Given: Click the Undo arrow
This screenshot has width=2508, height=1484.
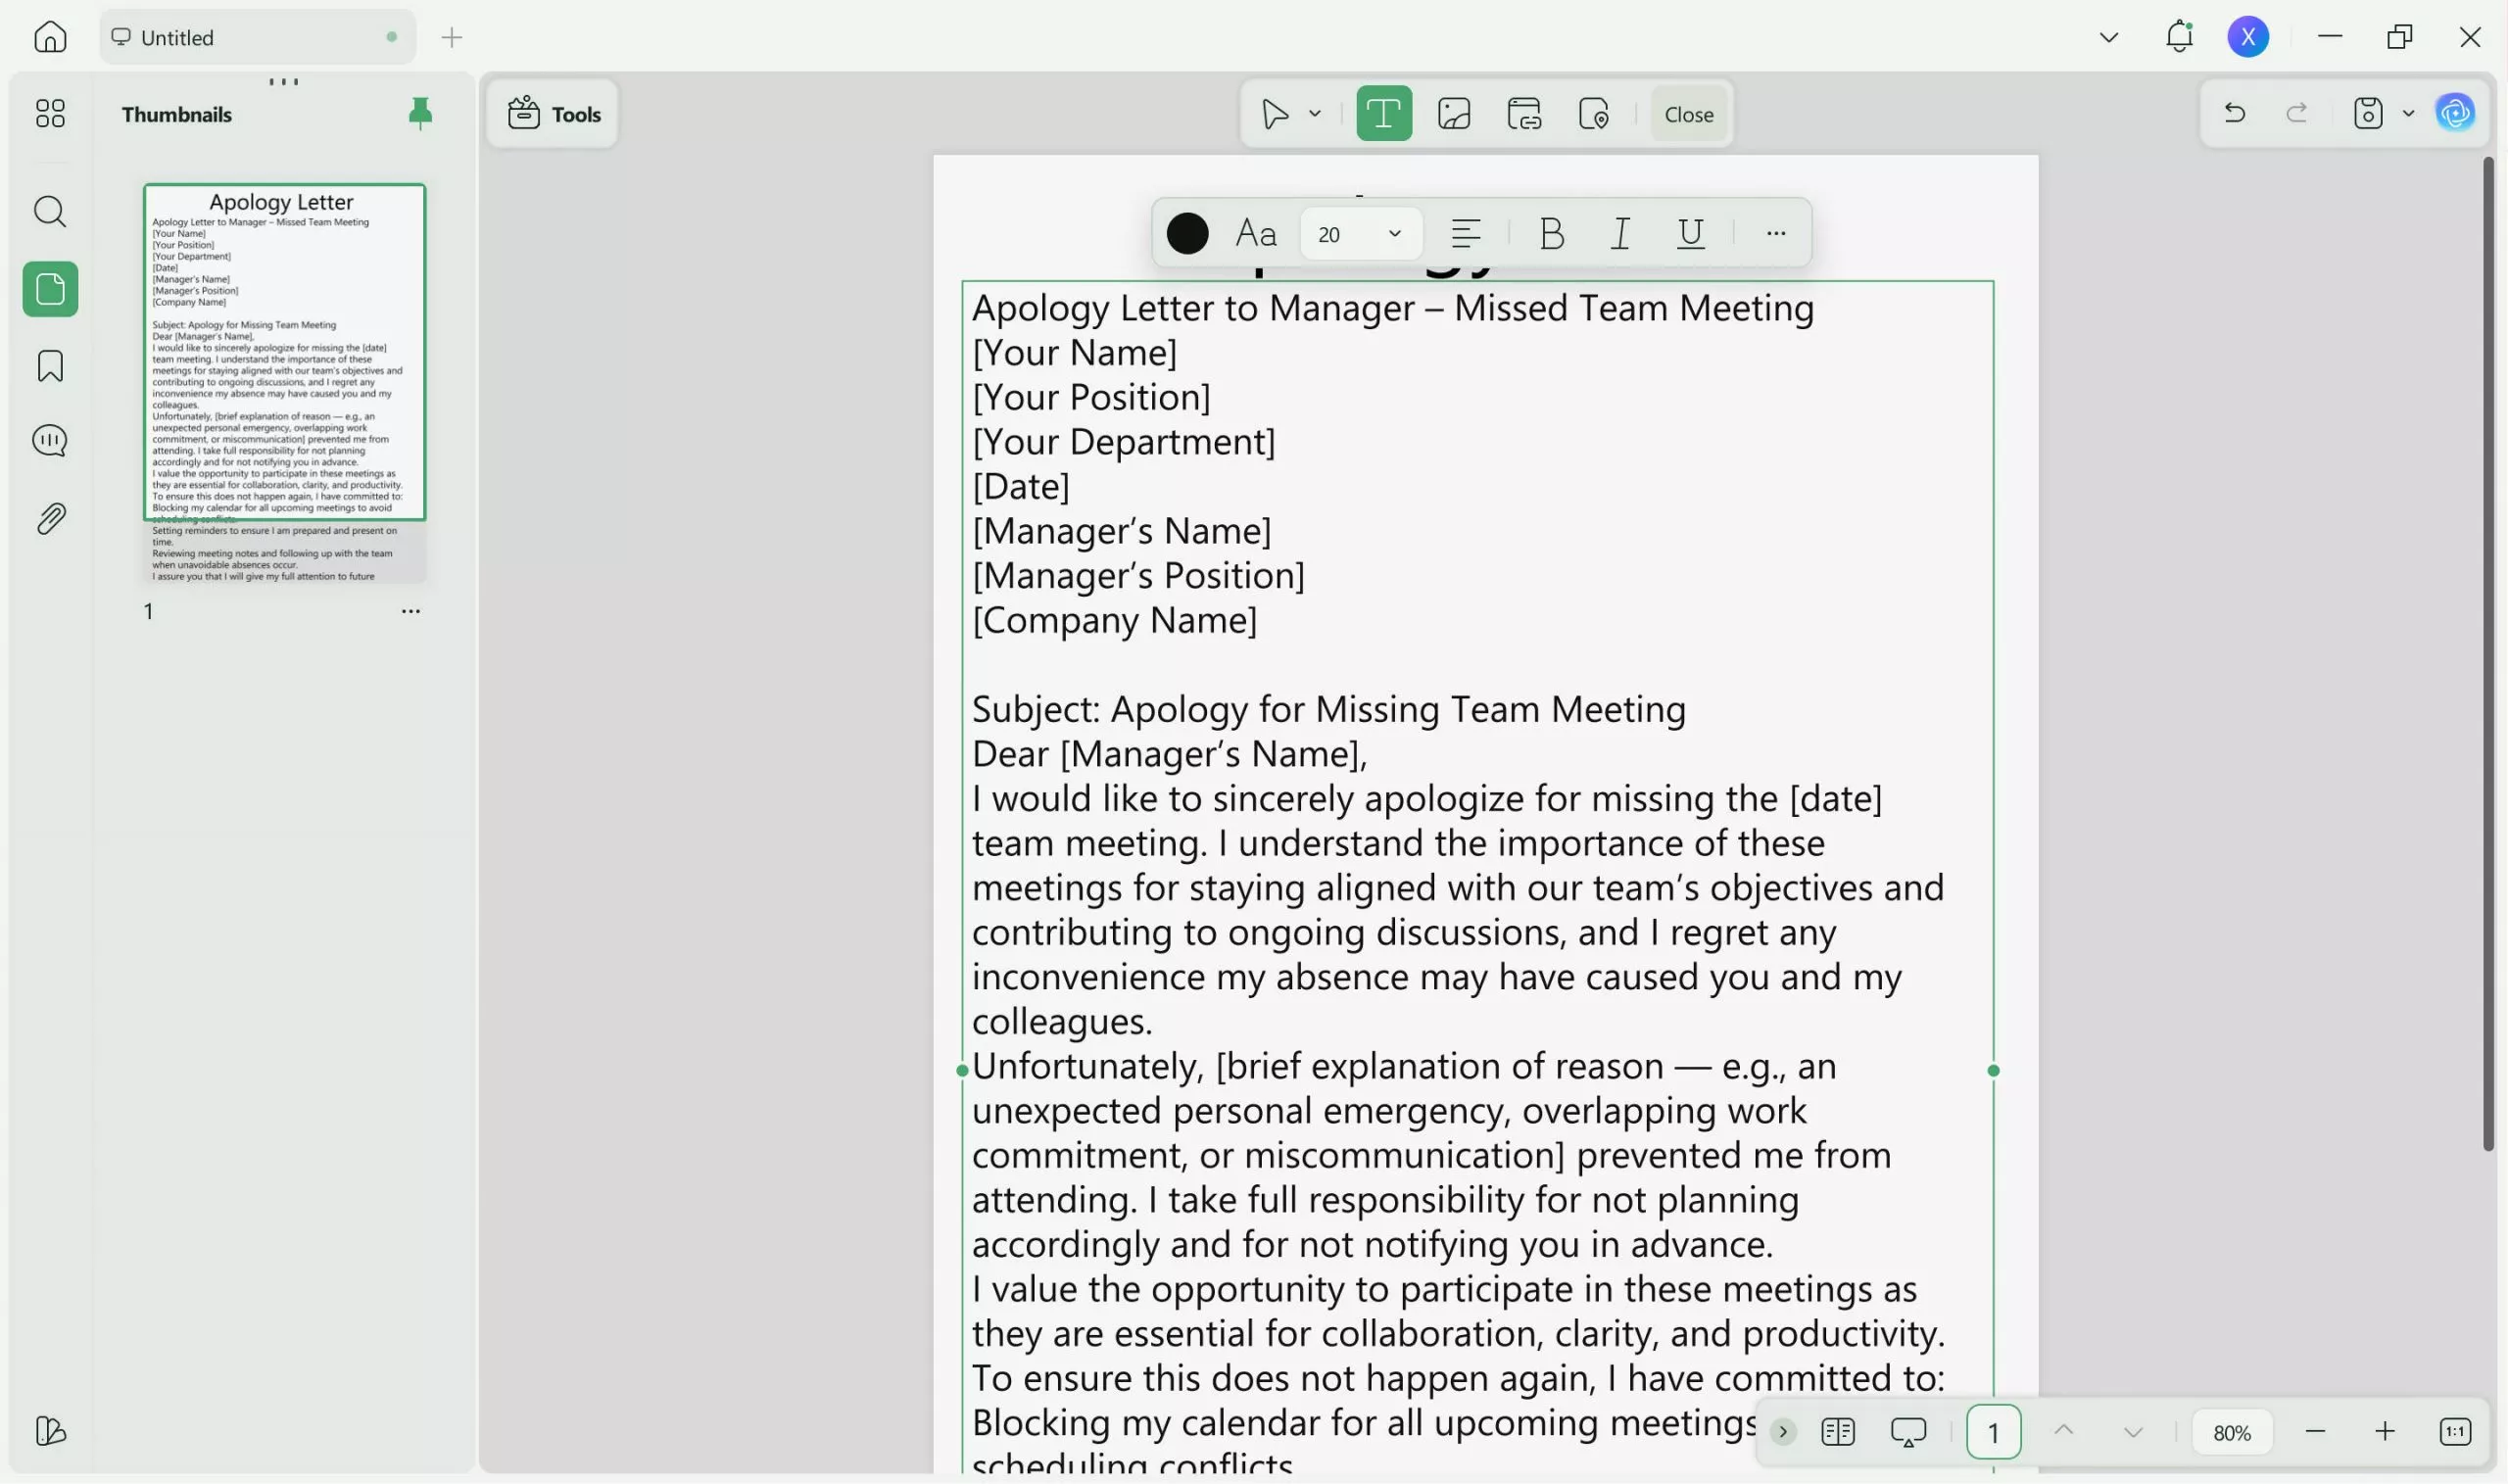Looking at the screenshot, I should [2233, 112].
